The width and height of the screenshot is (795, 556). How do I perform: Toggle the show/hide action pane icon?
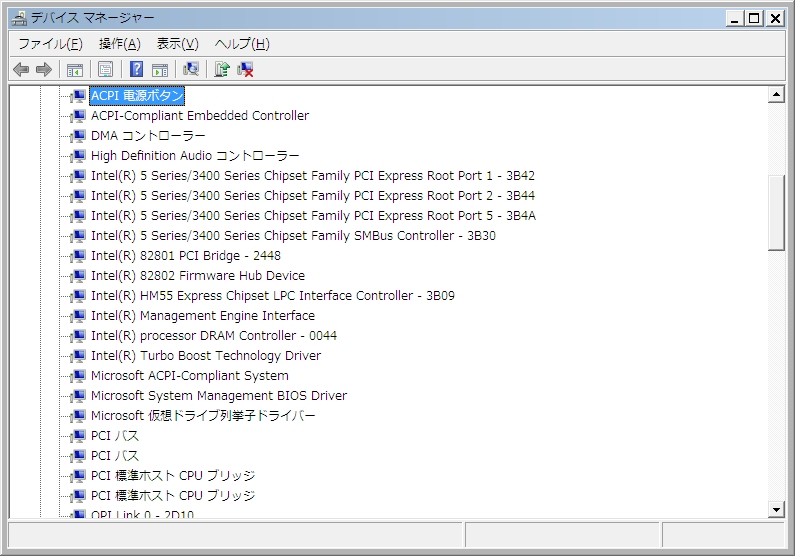pos(160,69)
